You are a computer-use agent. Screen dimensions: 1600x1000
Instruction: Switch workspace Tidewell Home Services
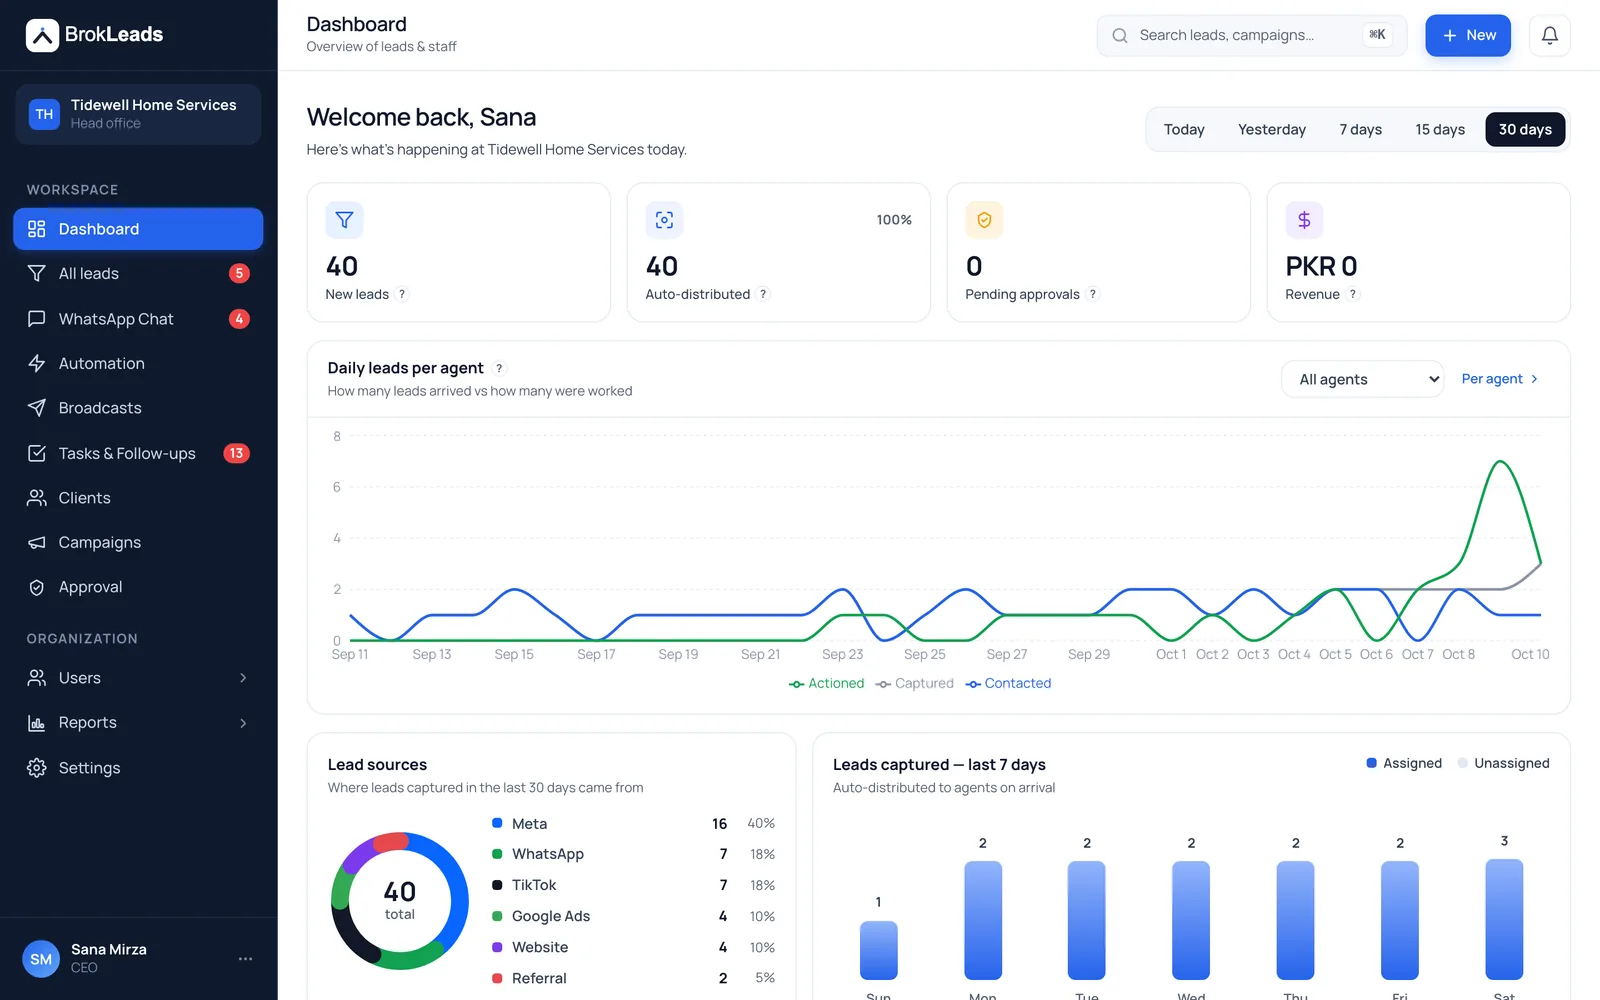click(x=138, y=114)
